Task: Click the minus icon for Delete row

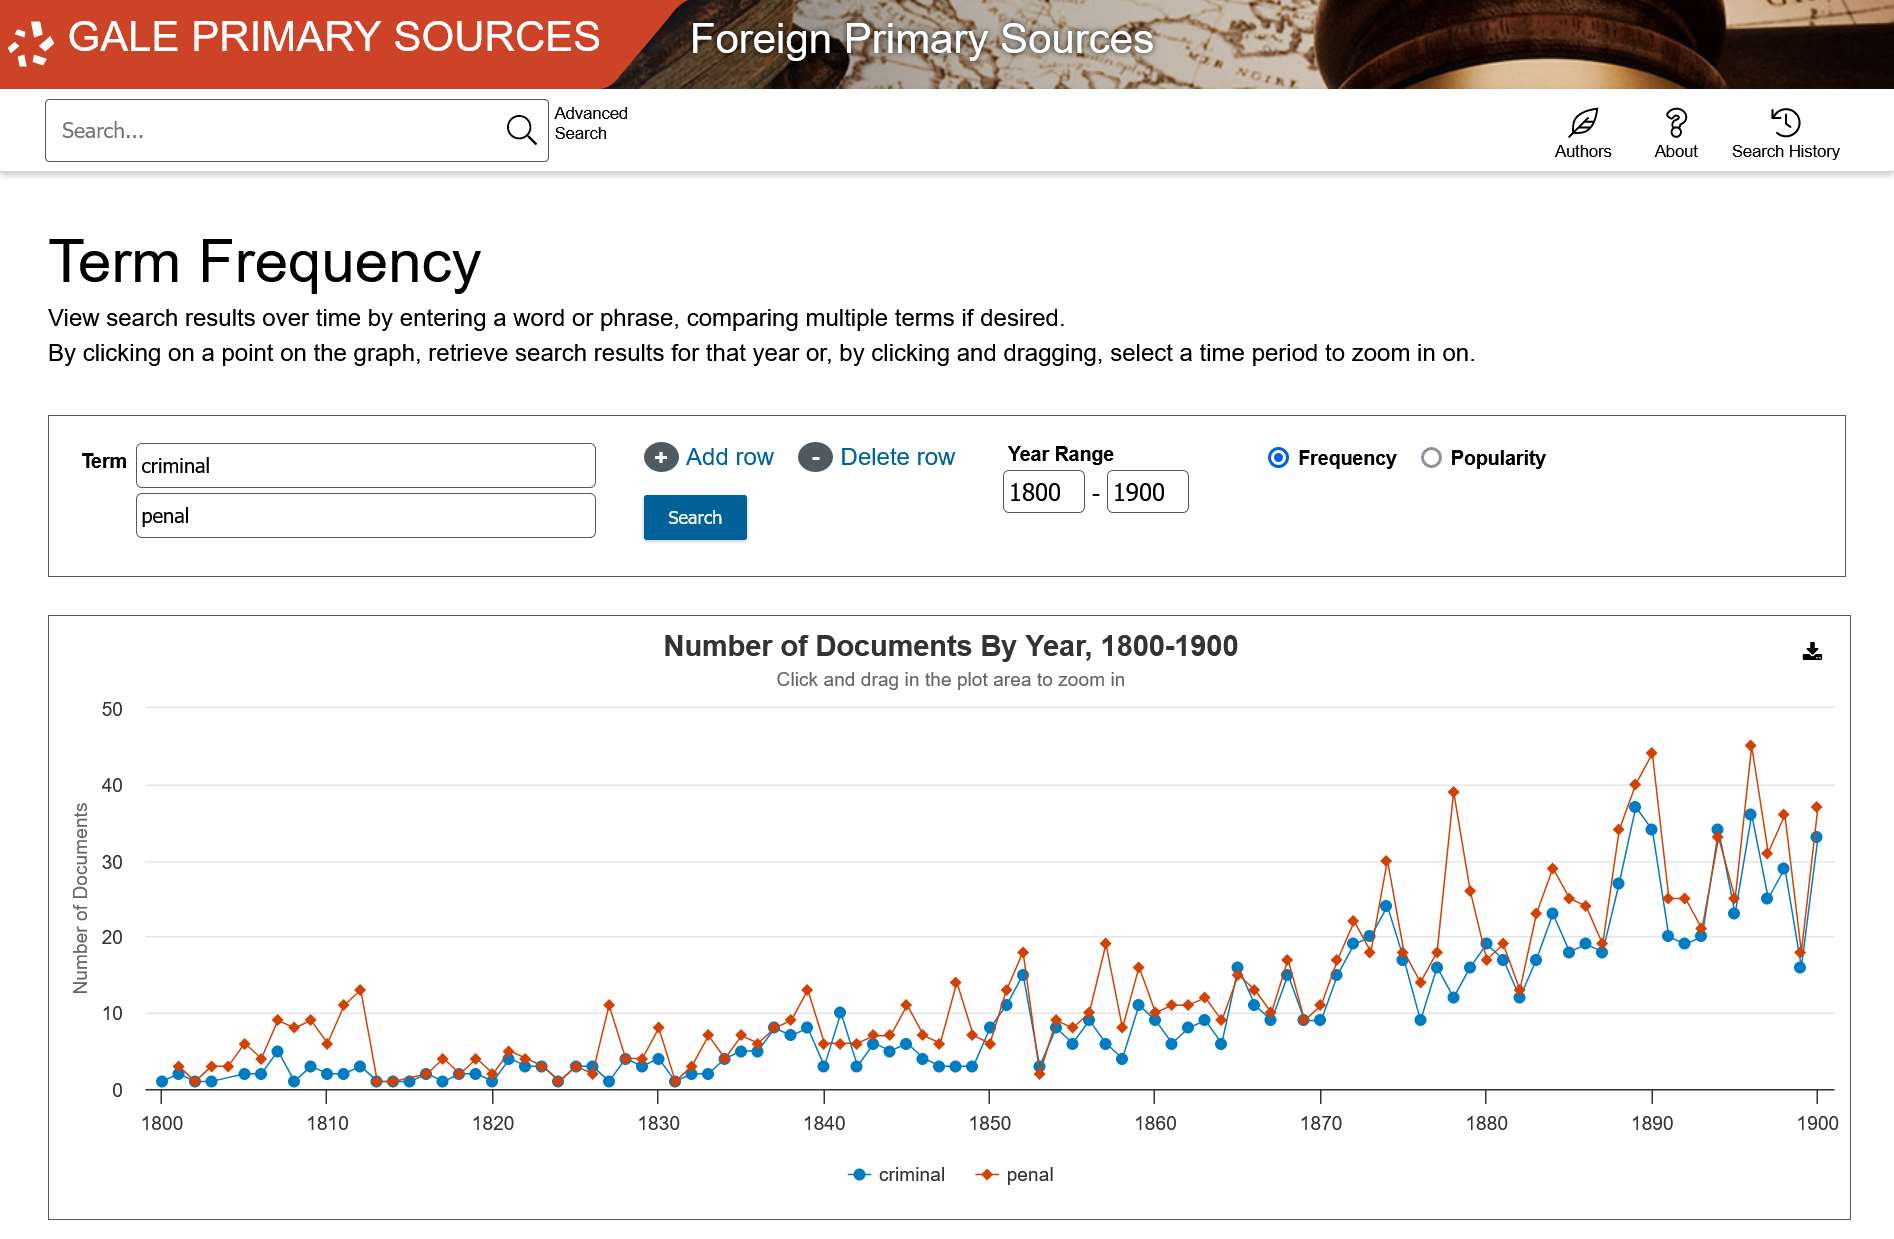Action: [x=815, y=457]
